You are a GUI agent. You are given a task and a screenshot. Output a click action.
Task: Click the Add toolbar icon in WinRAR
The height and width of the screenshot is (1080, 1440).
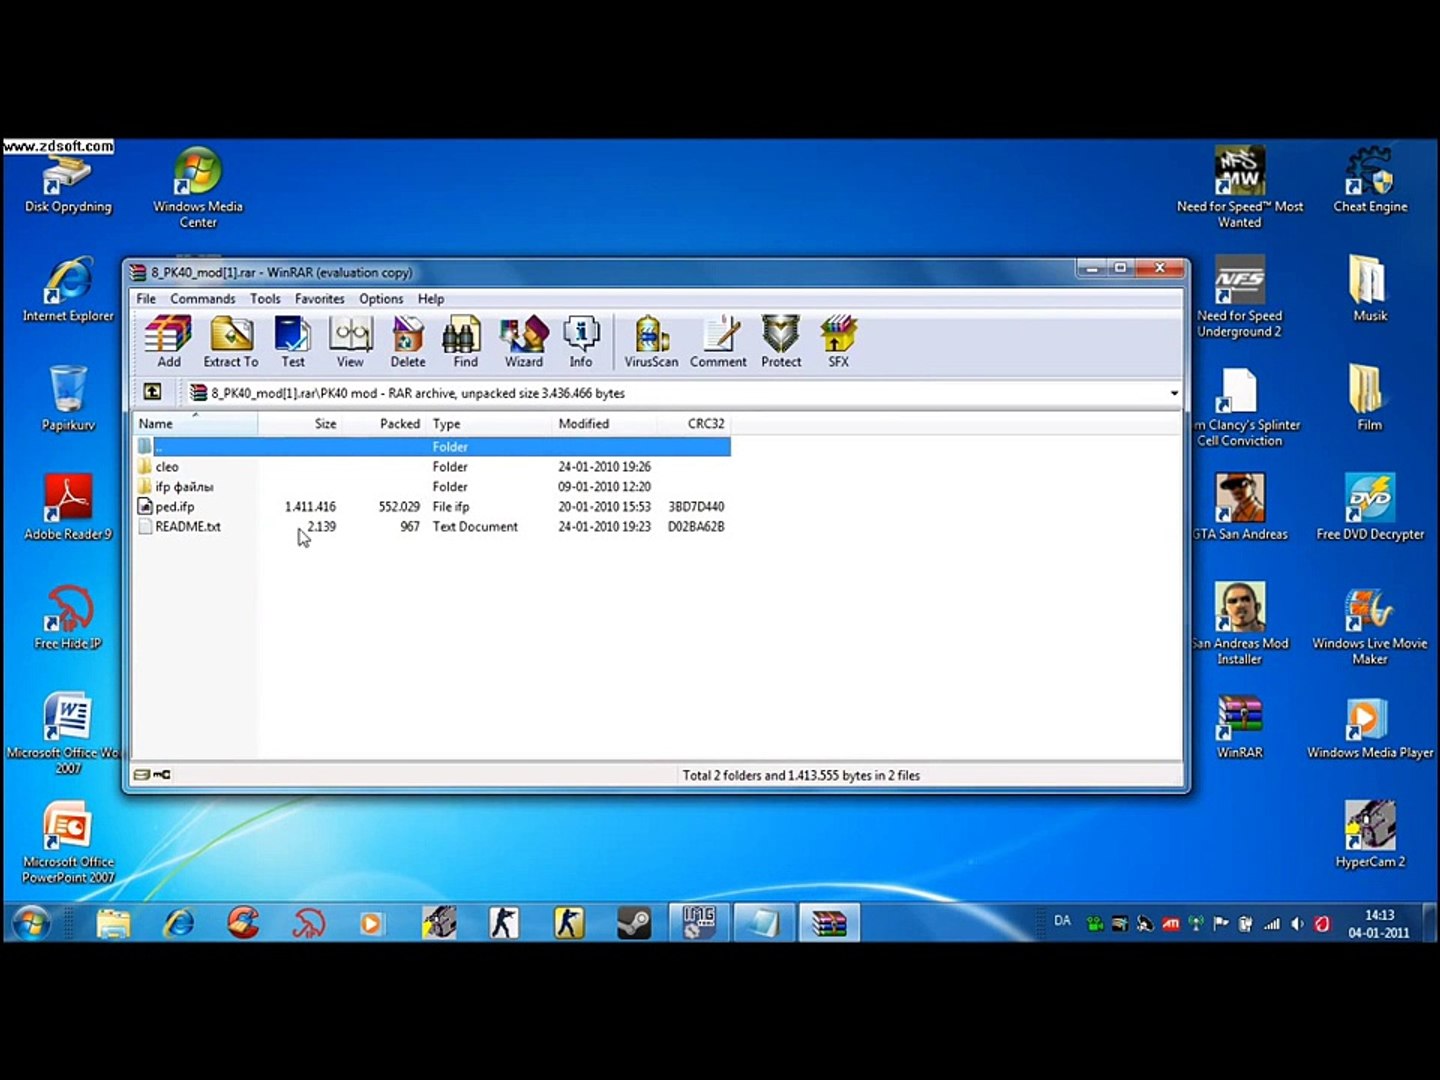pyautogui.click(x=168, y=341)
